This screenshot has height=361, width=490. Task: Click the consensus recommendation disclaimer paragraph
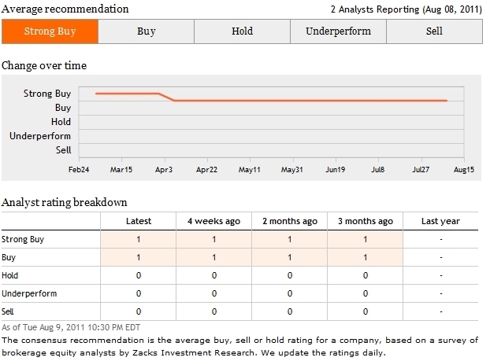240,346
